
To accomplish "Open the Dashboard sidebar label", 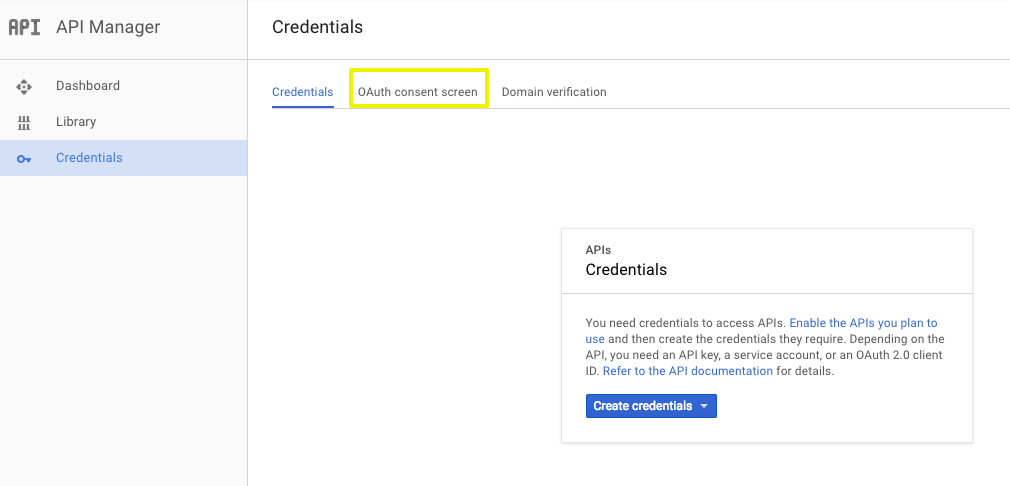I will [x=88, y=86].
